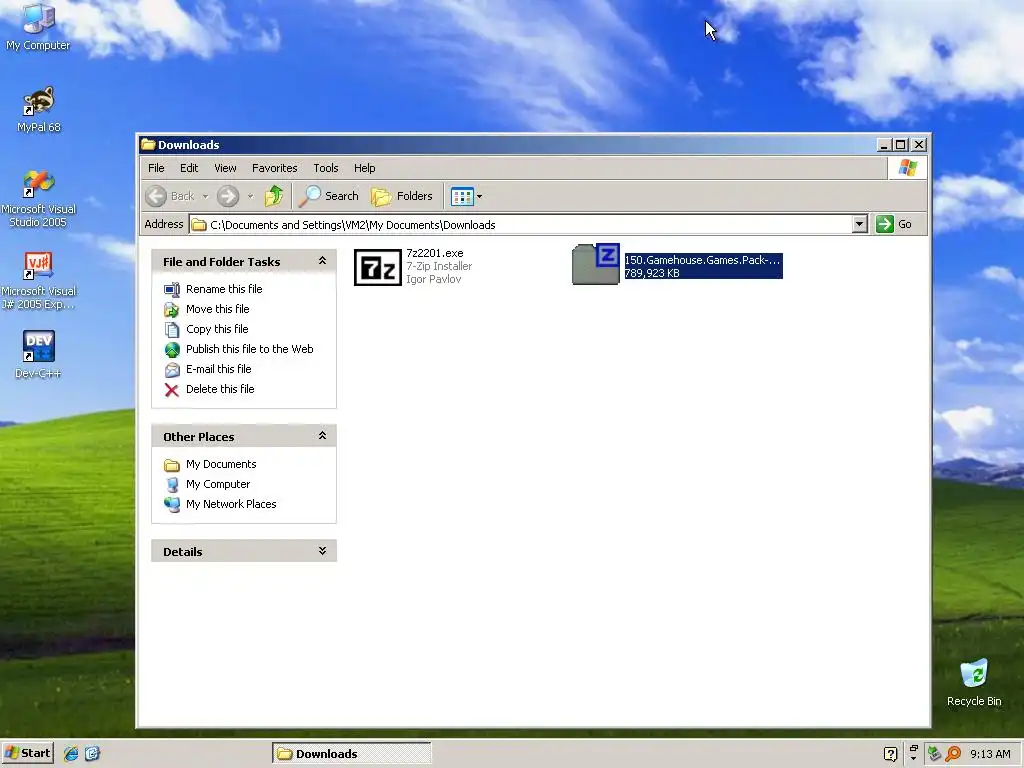The image size is (1024, 768).
Task: Open the Edit menu
Action: point(189,168)
